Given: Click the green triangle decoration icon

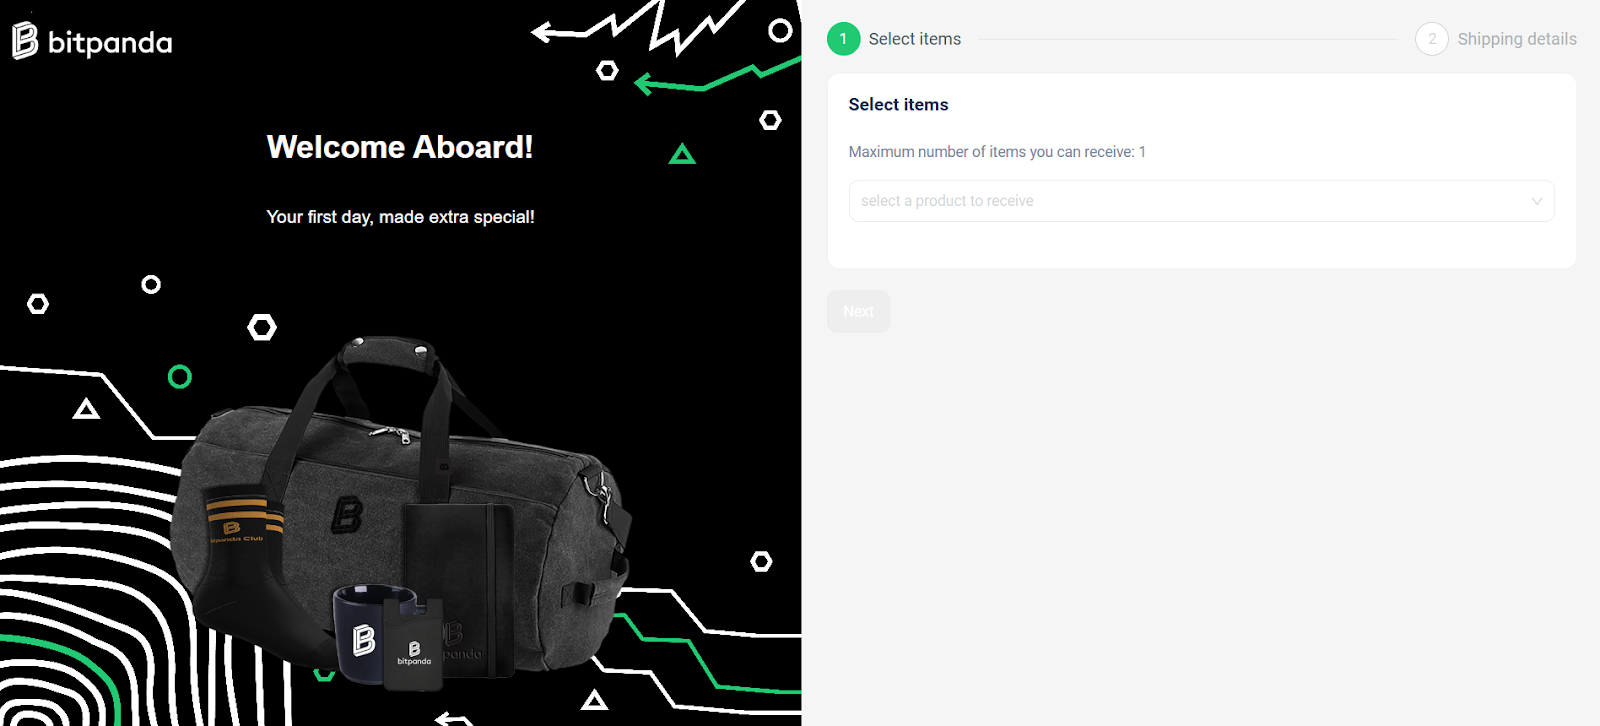Looking at the screenshot, I should pyautogui.click(x=682, y=154).
